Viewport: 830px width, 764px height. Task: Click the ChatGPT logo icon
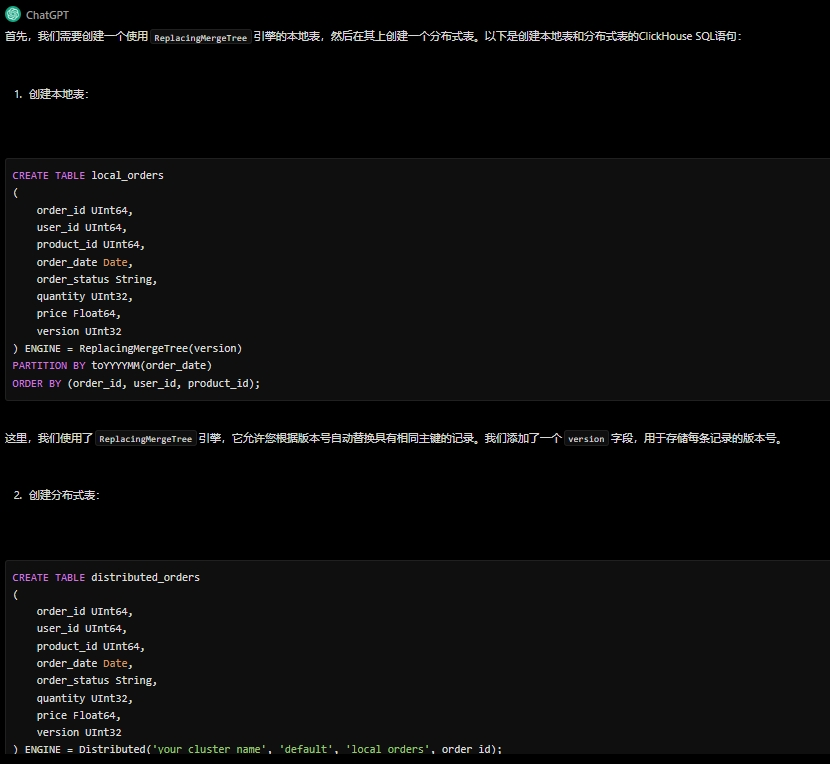point(13,14)
